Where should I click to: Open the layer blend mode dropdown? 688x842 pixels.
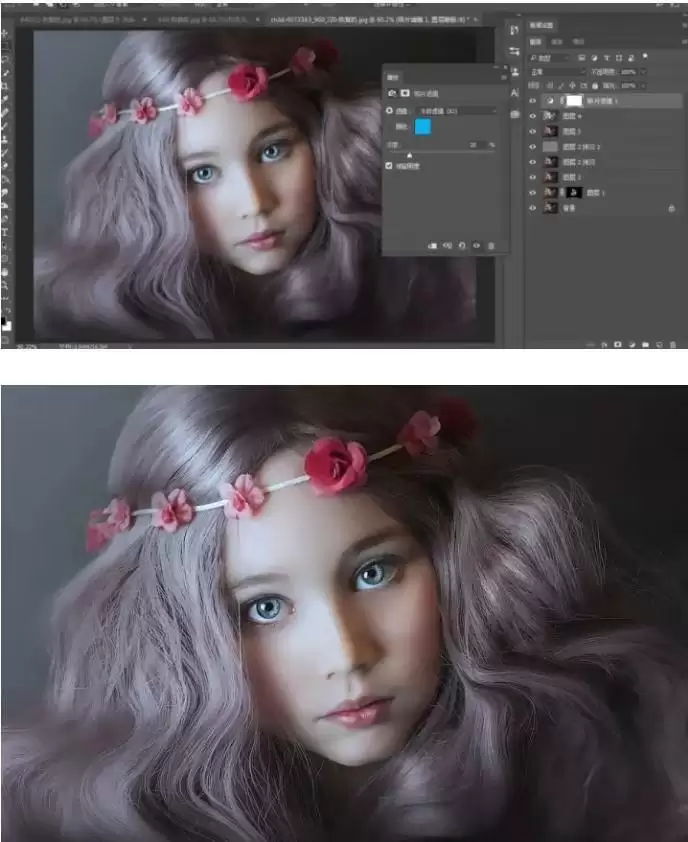(x=557, y=73)
